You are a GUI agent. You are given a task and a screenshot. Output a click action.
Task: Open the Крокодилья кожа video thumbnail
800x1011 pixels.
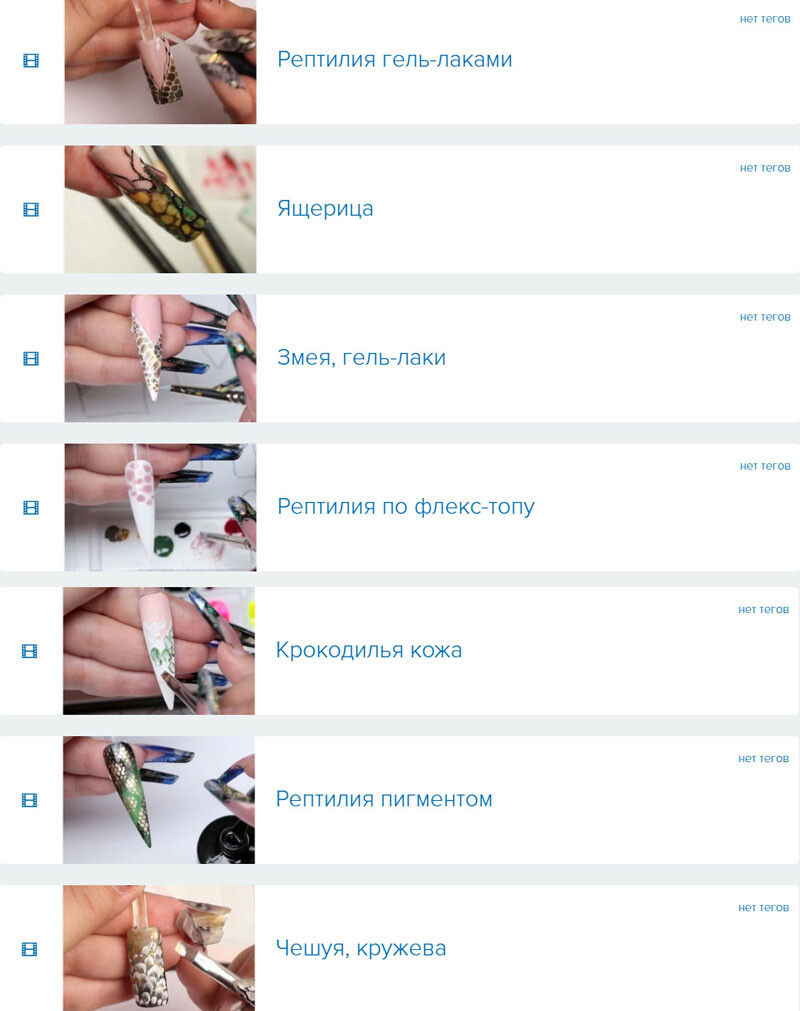click(x=159, y=651)
